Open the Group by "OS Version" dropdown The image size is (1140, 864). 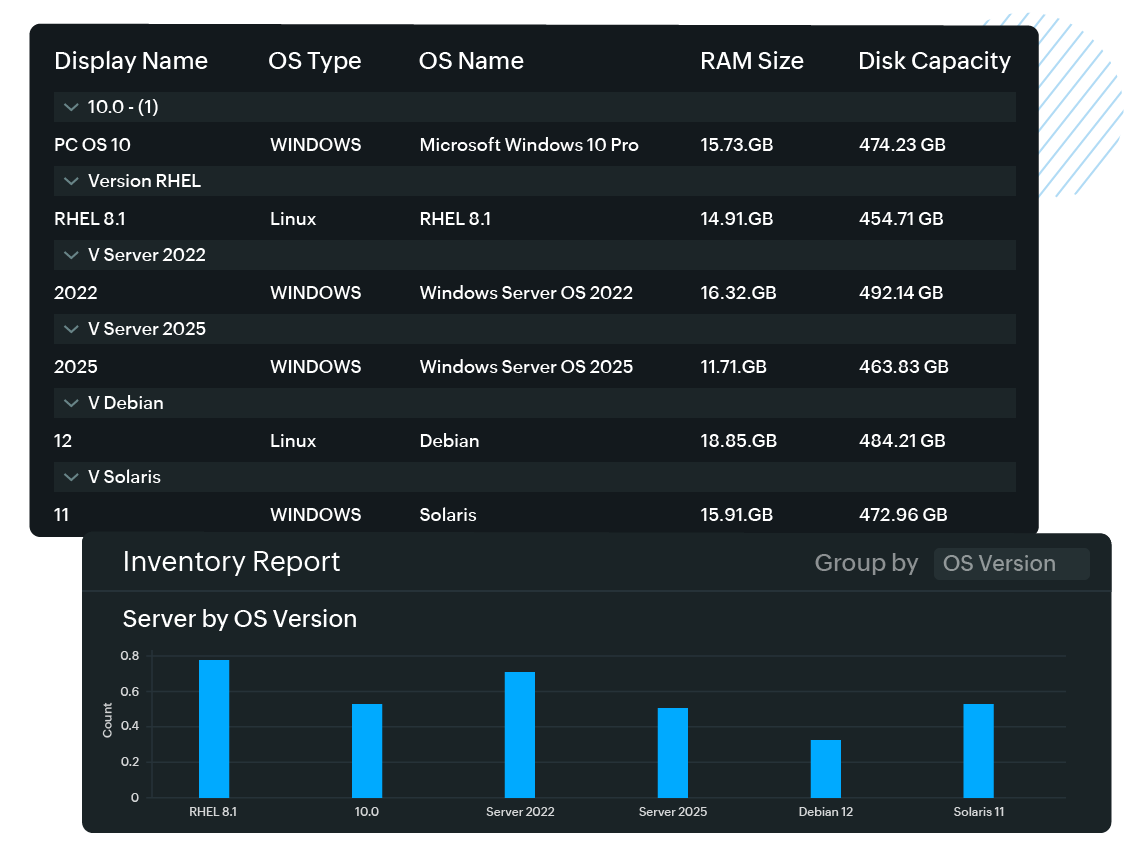tap(1011, 563)
